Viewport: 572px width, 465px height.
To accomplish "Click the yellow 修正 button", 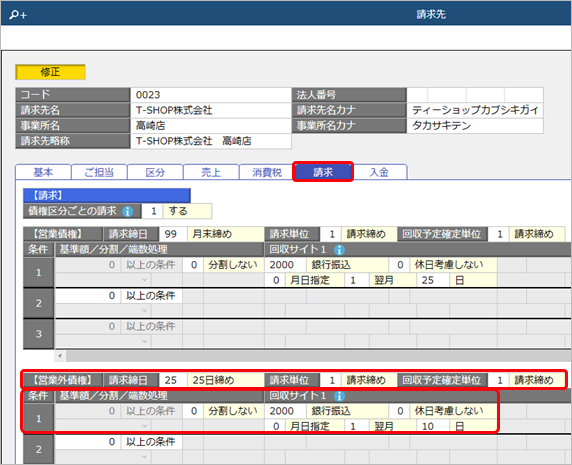I will tap(50, 72).
